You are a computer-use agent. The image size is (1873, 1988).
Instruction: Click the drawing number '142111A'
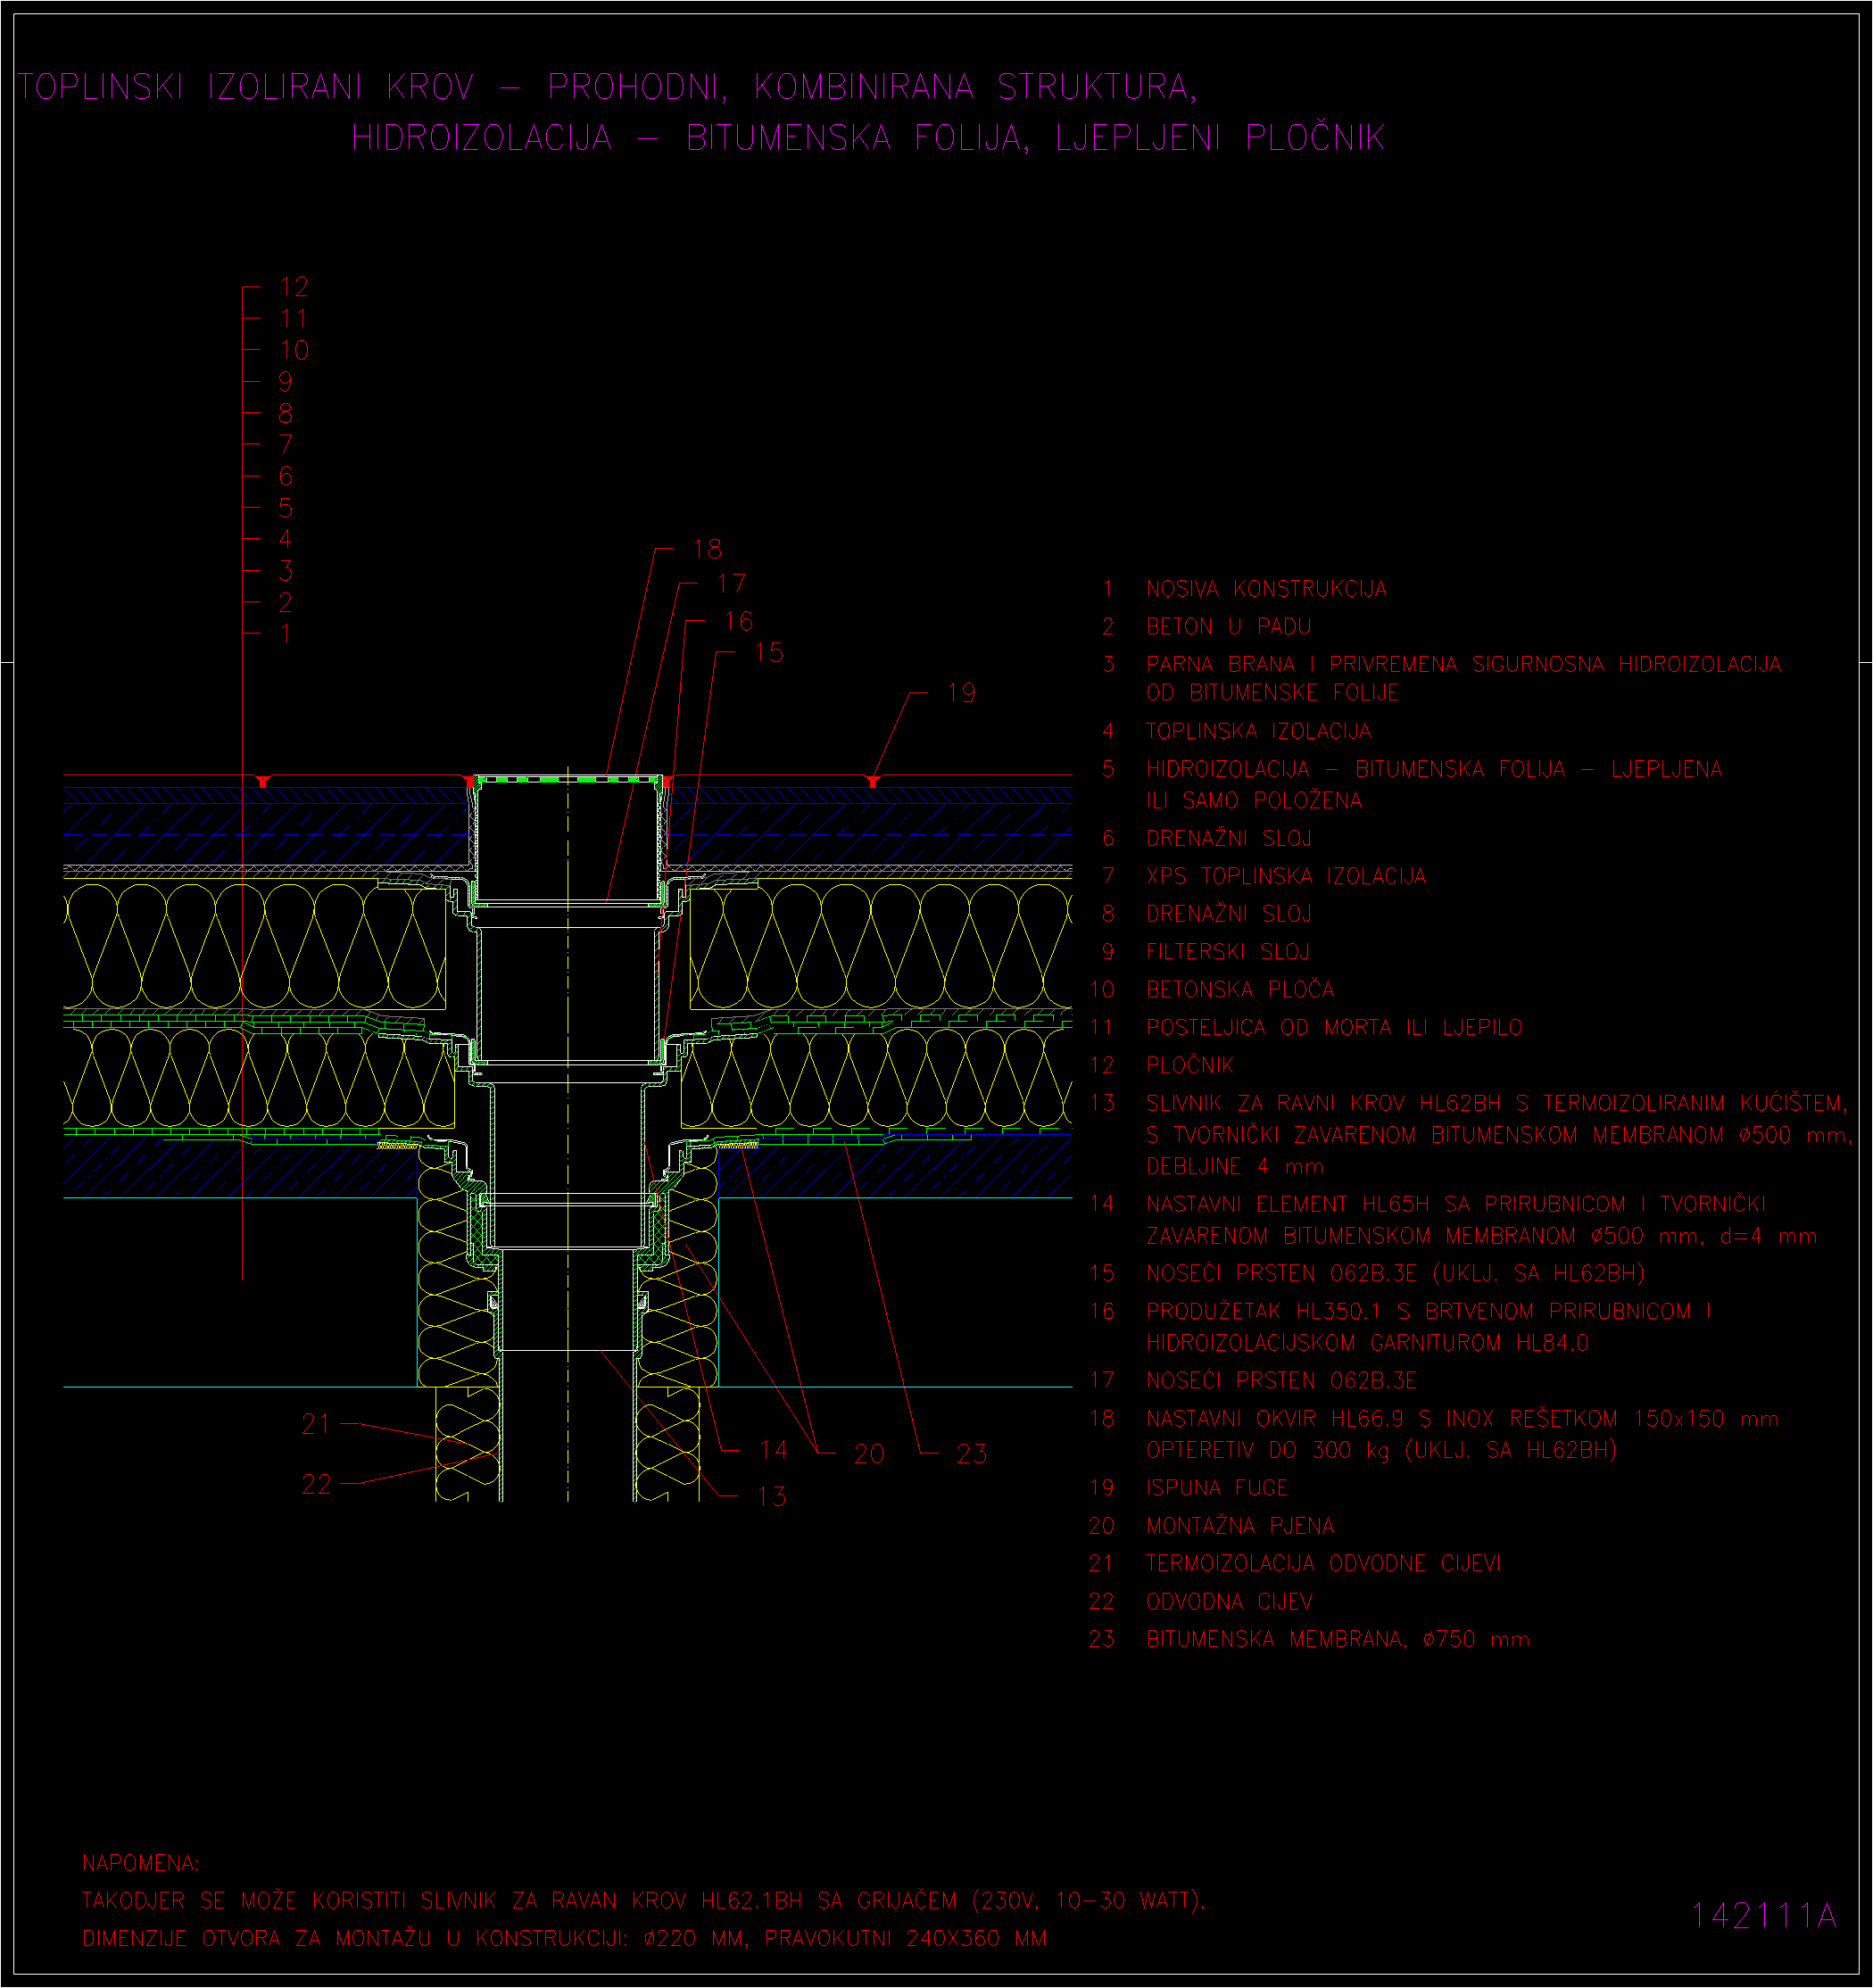click(x=1764, y=1916)
